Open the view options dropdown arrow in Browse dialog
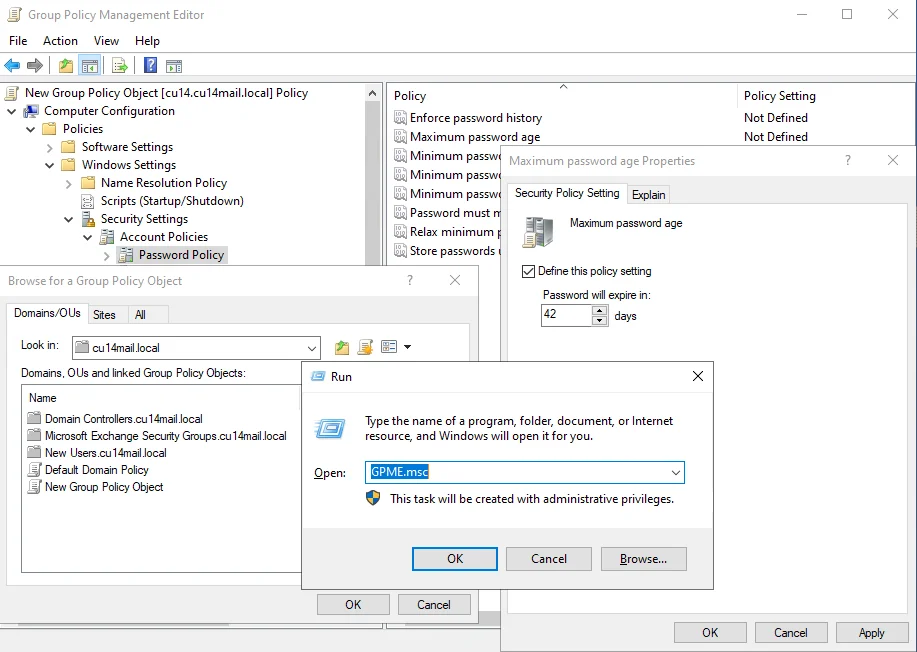 tap(408, 347)
